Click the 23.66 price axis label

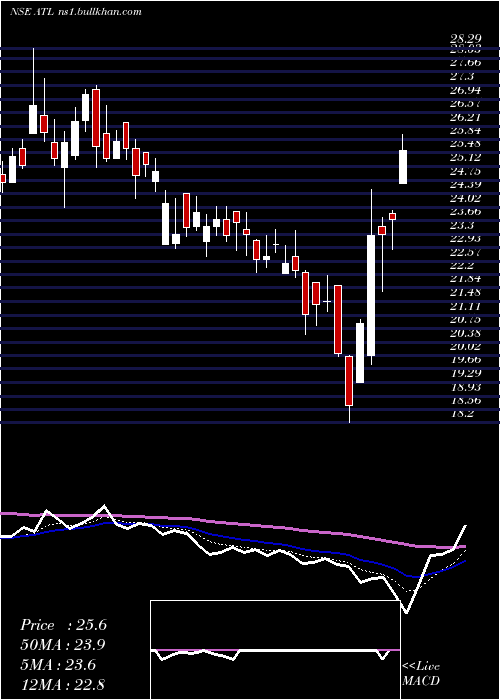point(466,211)
